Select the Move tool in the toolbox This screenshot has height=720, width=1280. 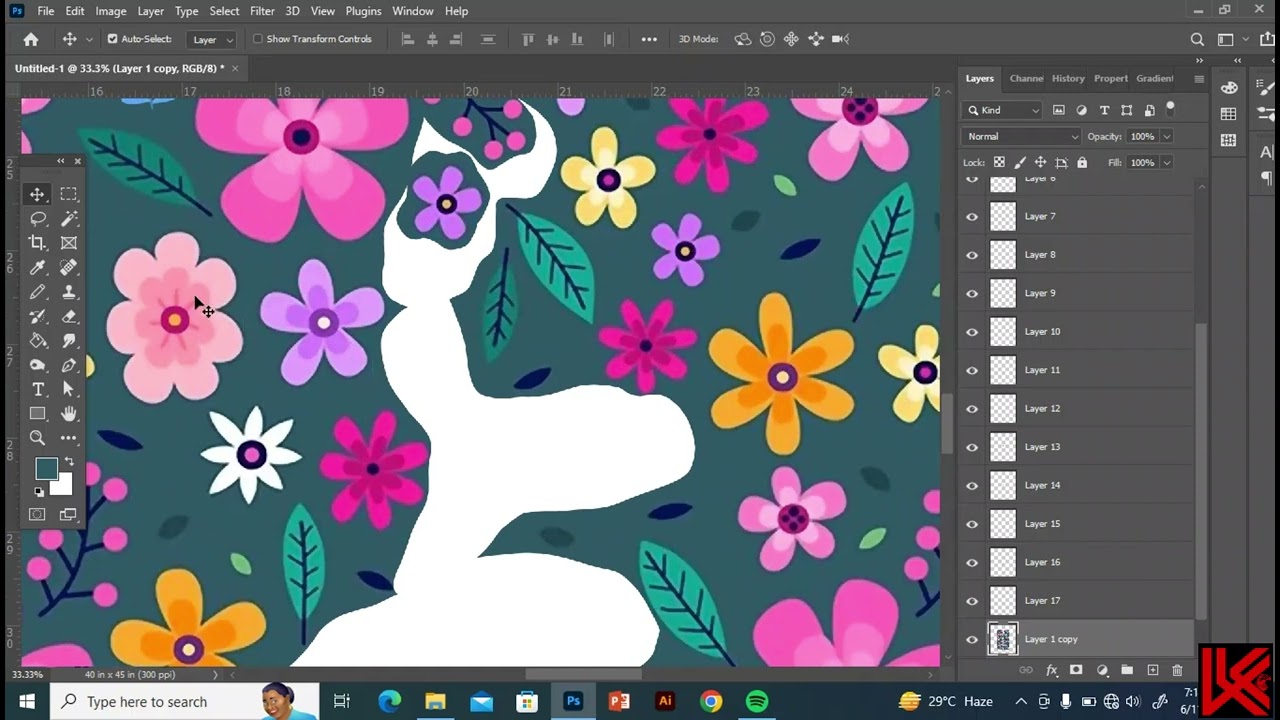(x=37, y=194)
